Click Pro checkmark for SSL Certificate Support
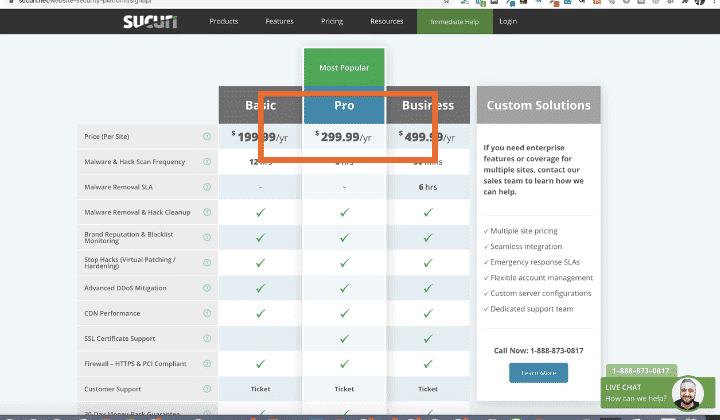 coord(344,338)
